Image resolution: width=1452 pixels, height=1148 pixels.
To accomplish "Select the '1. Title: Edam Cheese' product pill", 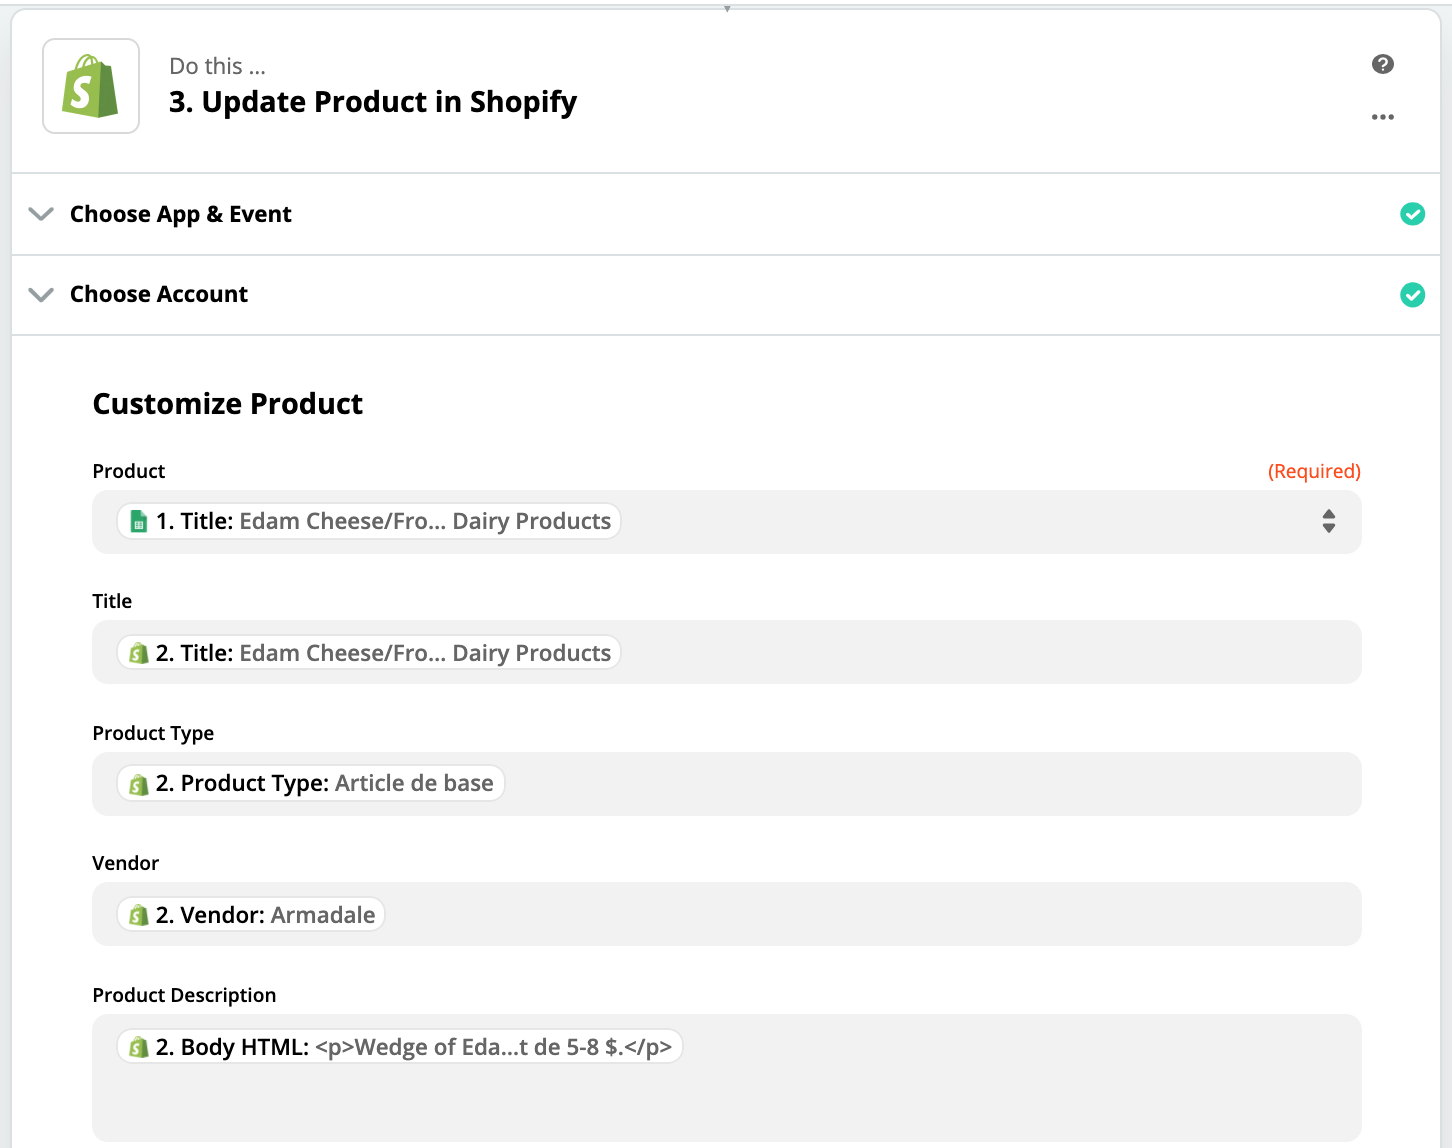I will point(369,521).
